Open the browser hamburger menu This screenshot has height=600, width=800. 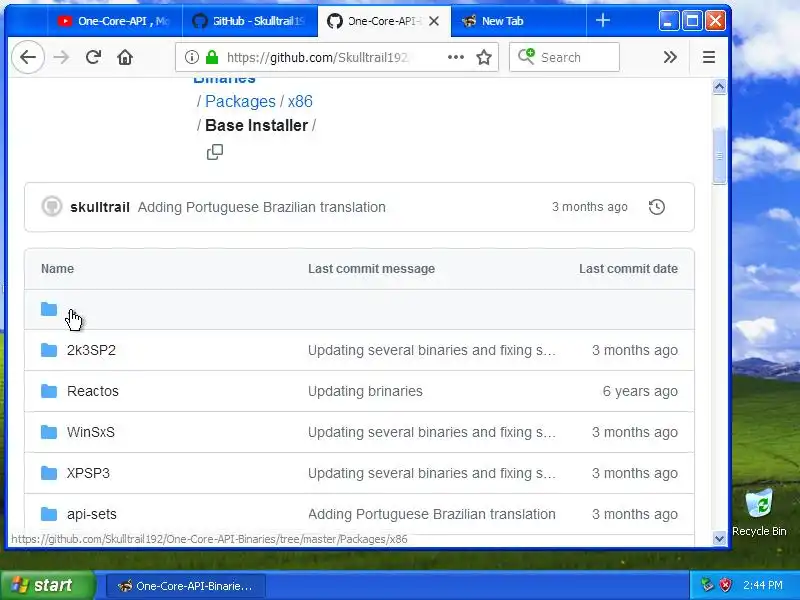pos(709,57)
